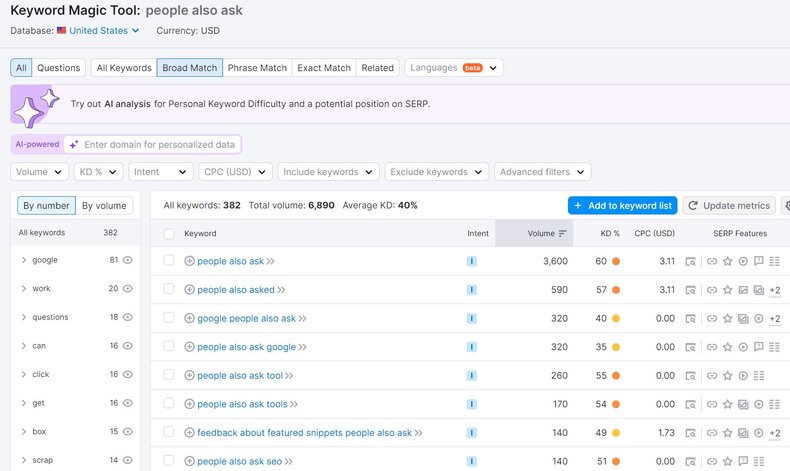Open SERP view icon for 'people also asked'
Screen dimensions: 790x471
coord(690,290)
